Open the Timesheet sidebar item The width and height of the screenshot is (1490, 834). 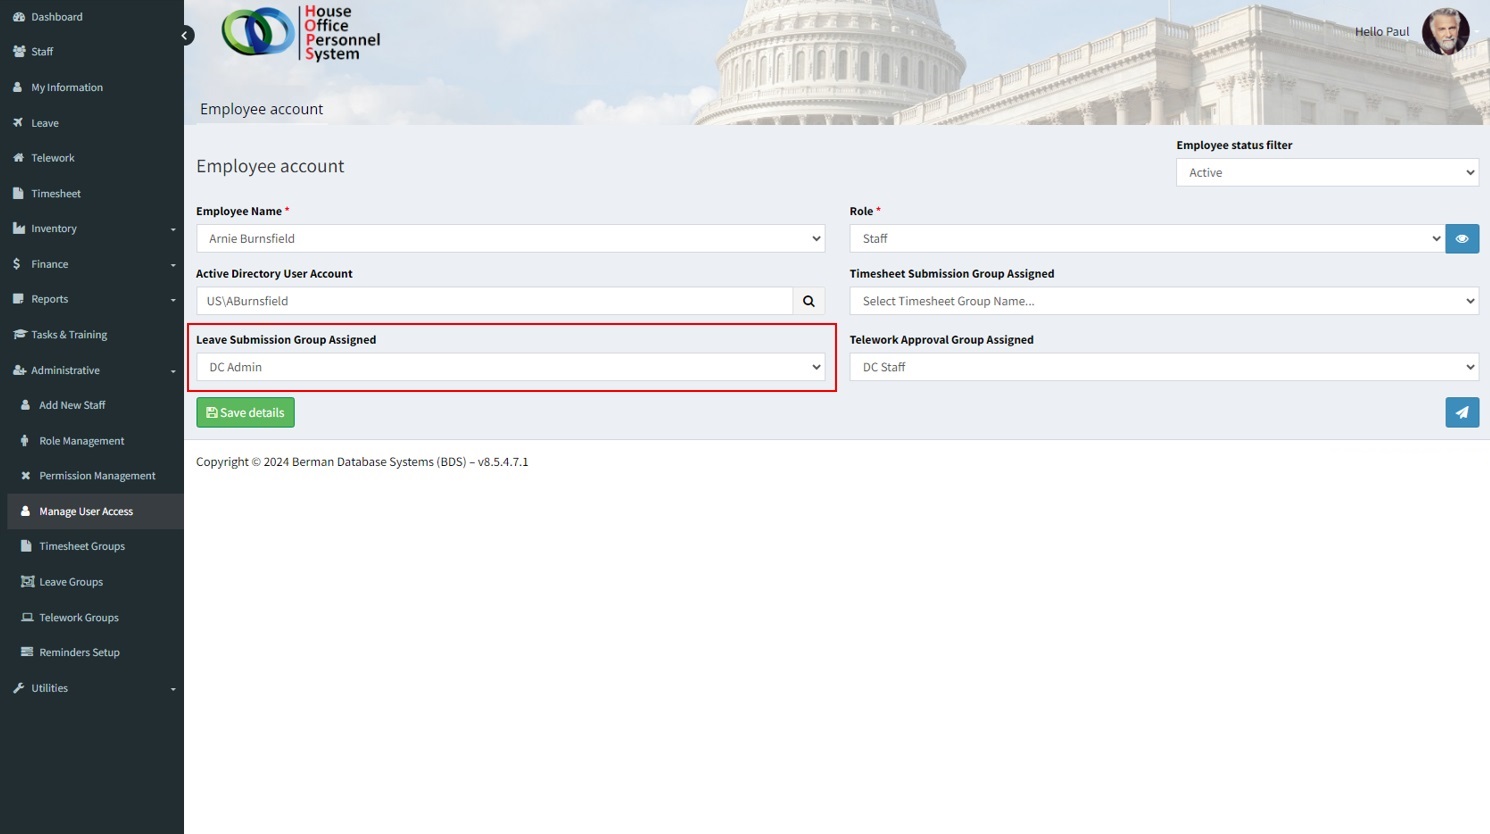coord(56,194)
